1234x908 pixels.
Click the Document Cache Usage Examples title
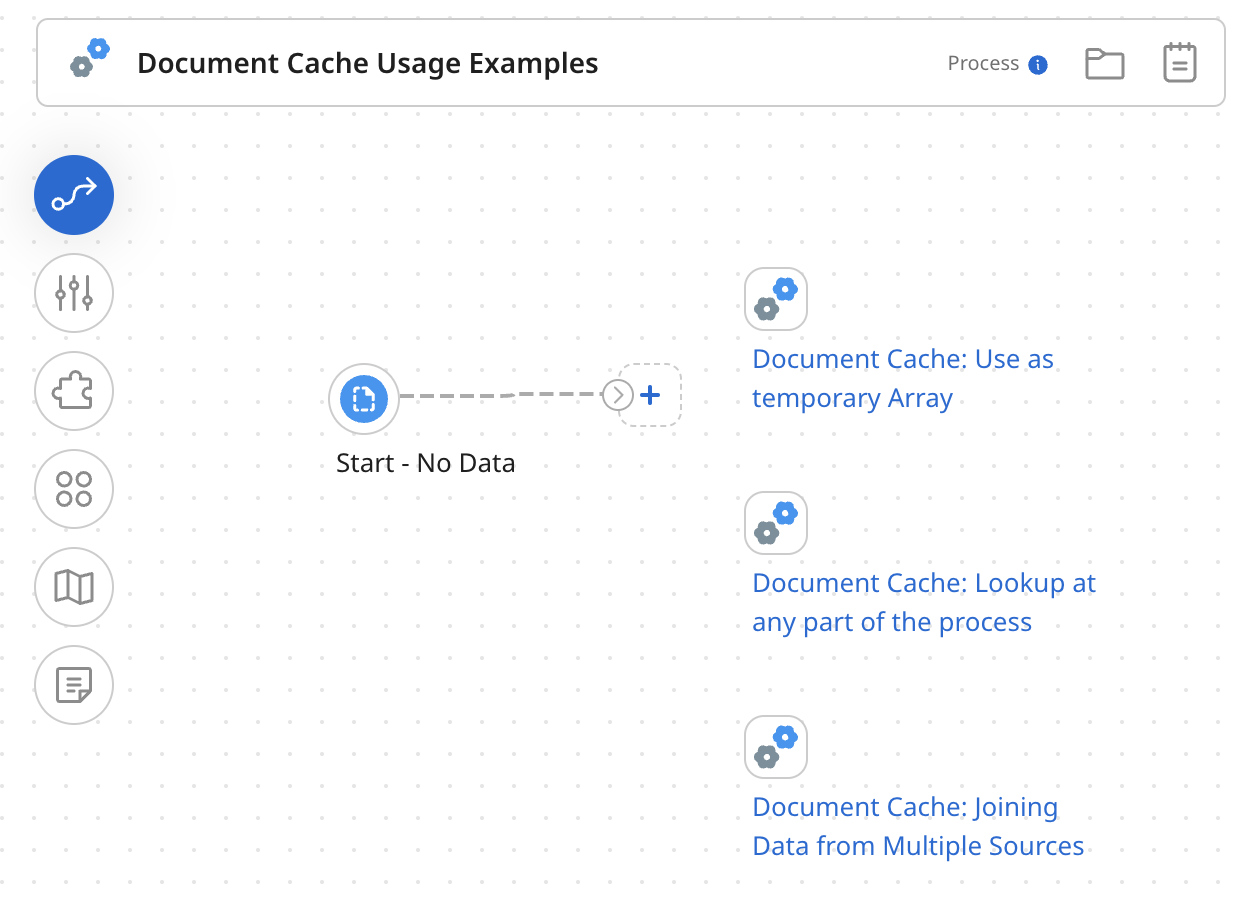[368, 63]
